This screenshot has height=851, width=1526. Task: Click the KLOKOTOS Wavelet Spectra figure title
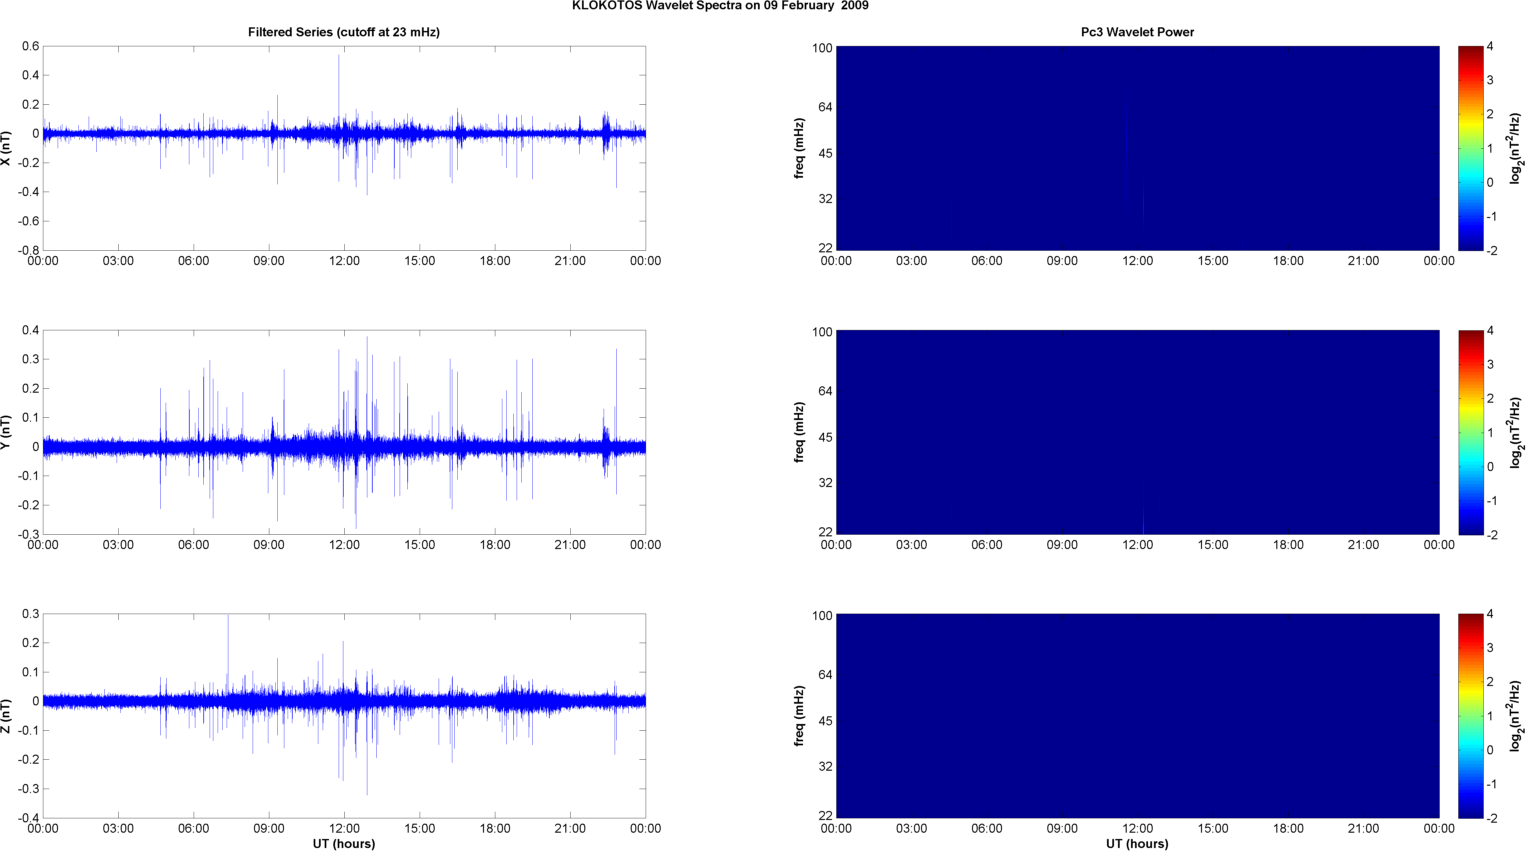coord(720,6)
